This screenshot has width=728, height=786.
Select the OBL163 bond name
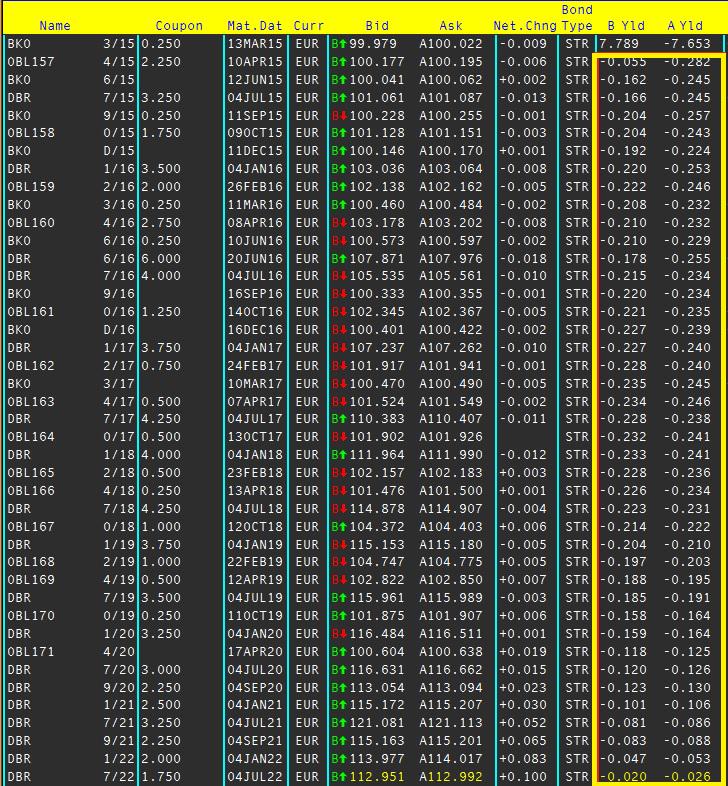point(31,402)
